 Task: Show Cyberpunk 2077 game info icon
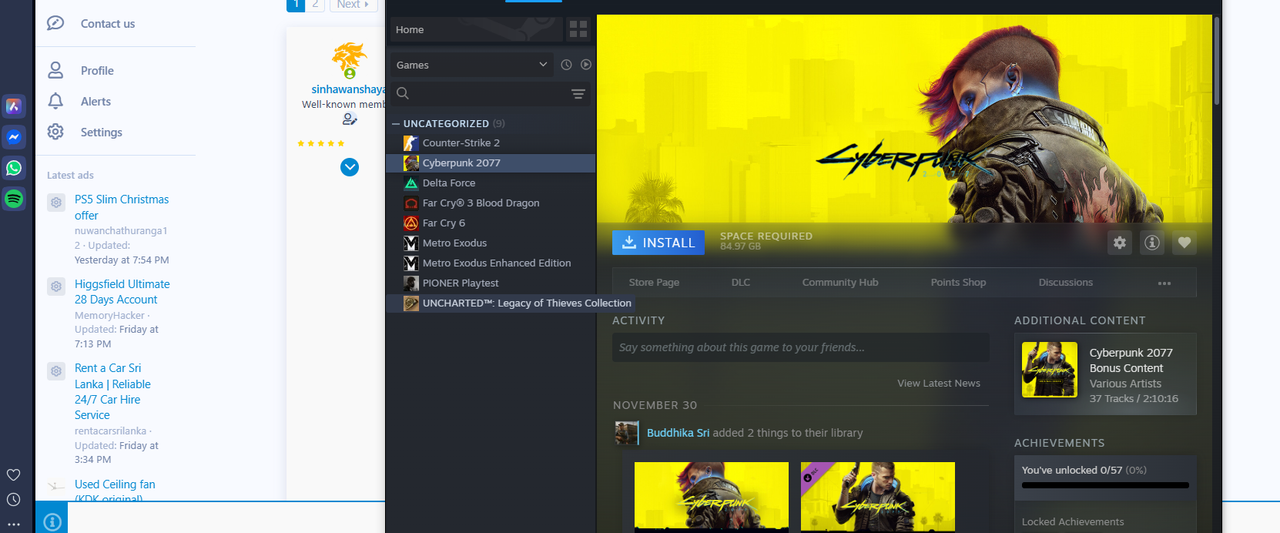tap(1152, 242)
